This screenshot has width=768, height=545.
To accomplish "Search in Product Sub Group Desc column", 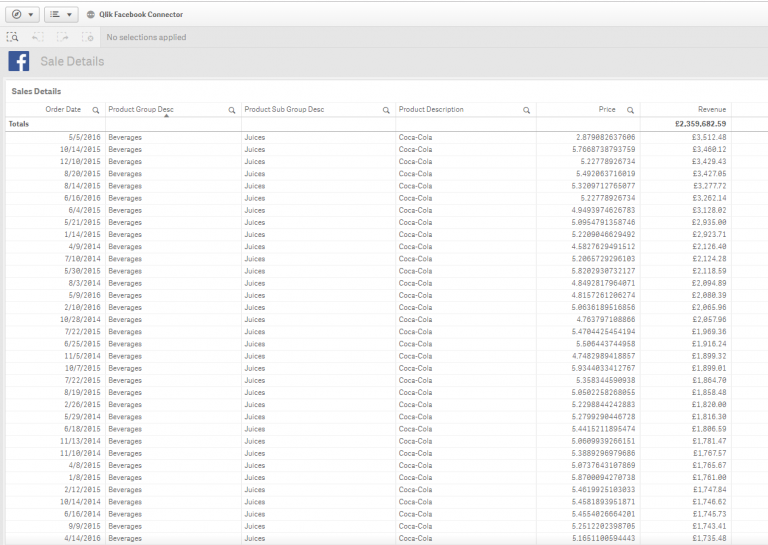I will tap(386, 110).
